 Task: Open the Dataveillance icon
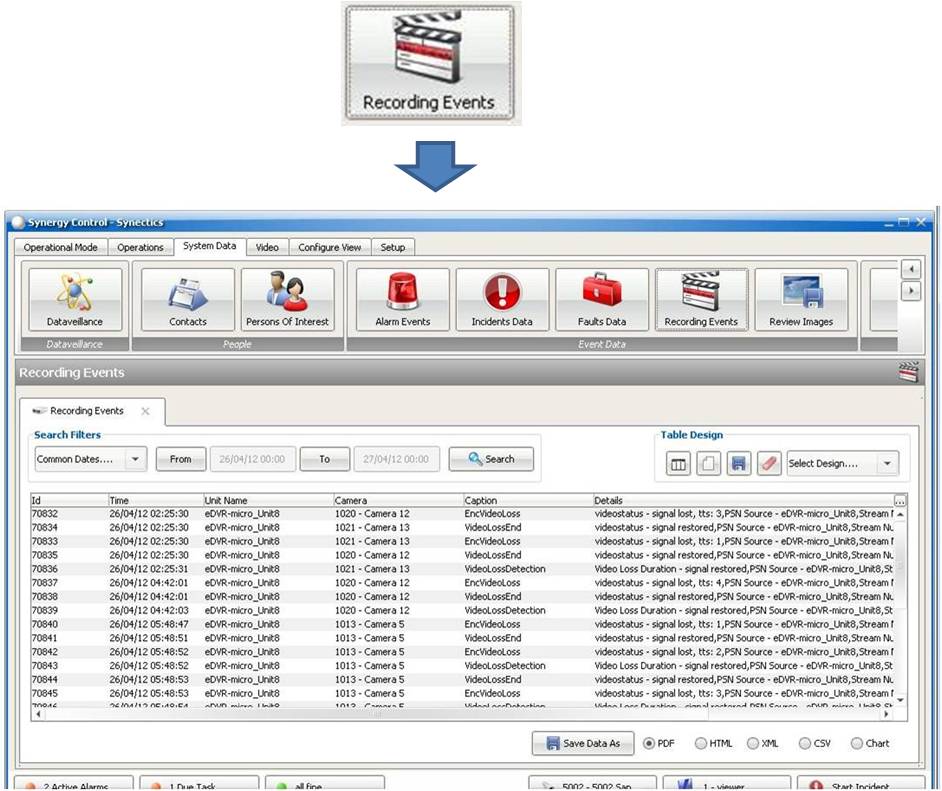coord(75,299)
